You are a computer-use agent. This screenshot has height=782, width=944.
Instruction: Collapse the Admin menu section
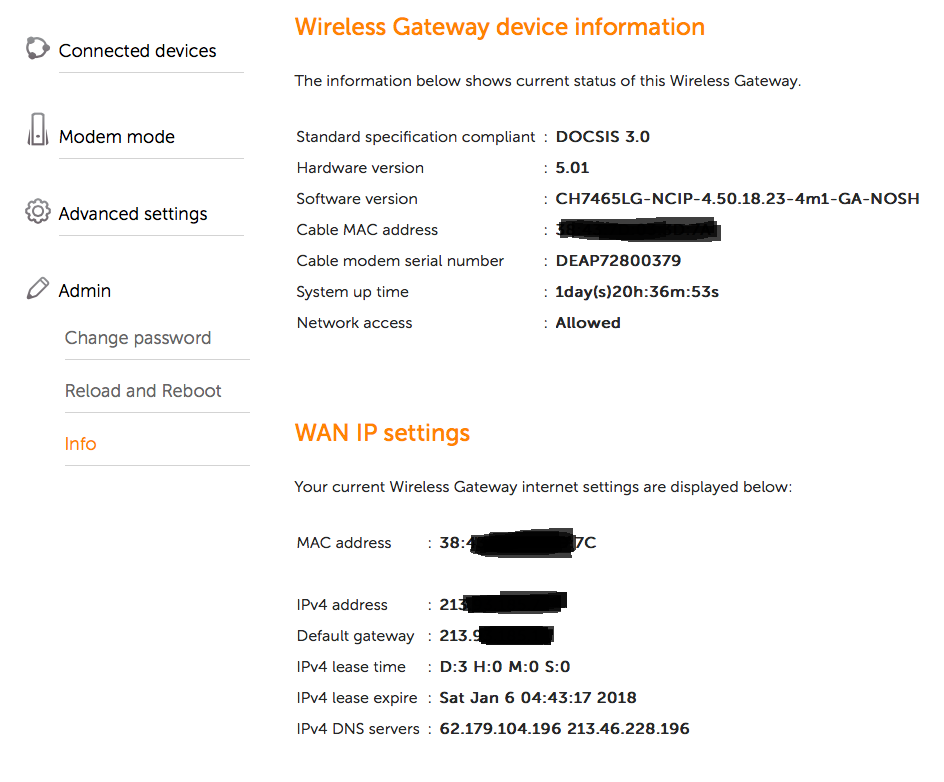(85, 291)
